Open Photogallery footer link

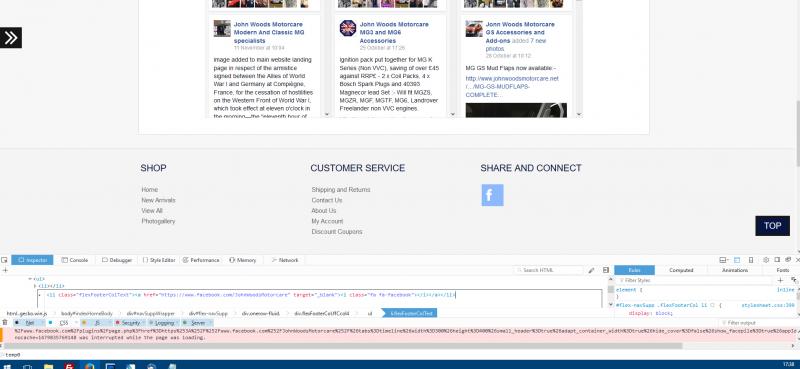click(x=158, y=221)
